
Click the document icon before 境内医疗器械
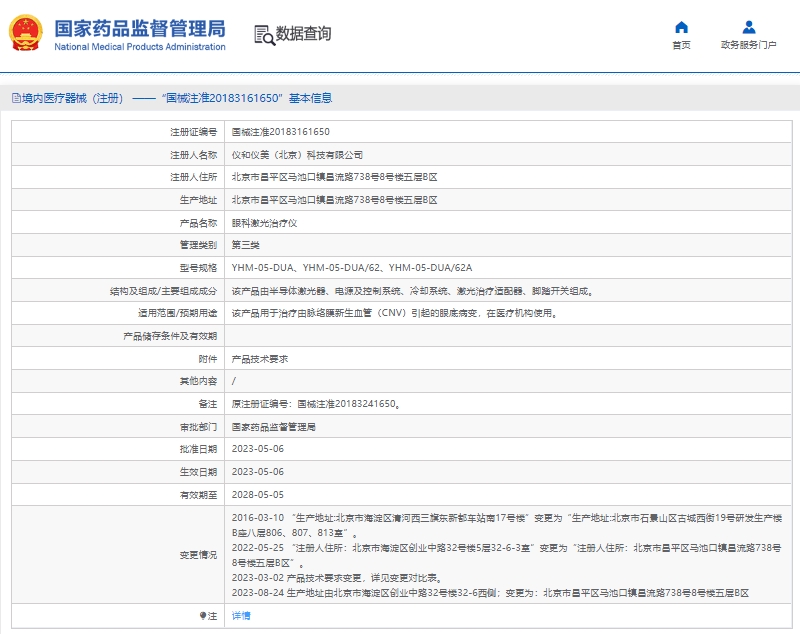tap(15, 98)
